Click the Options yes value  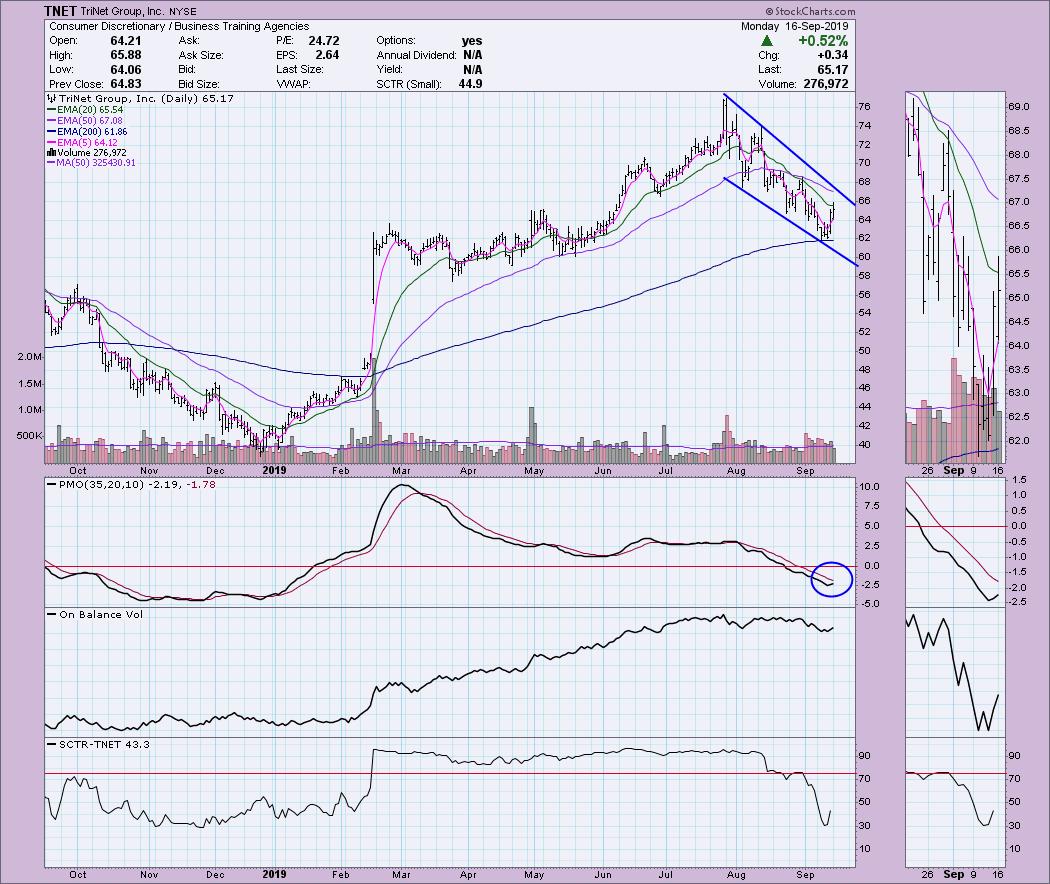coord(471,41)
